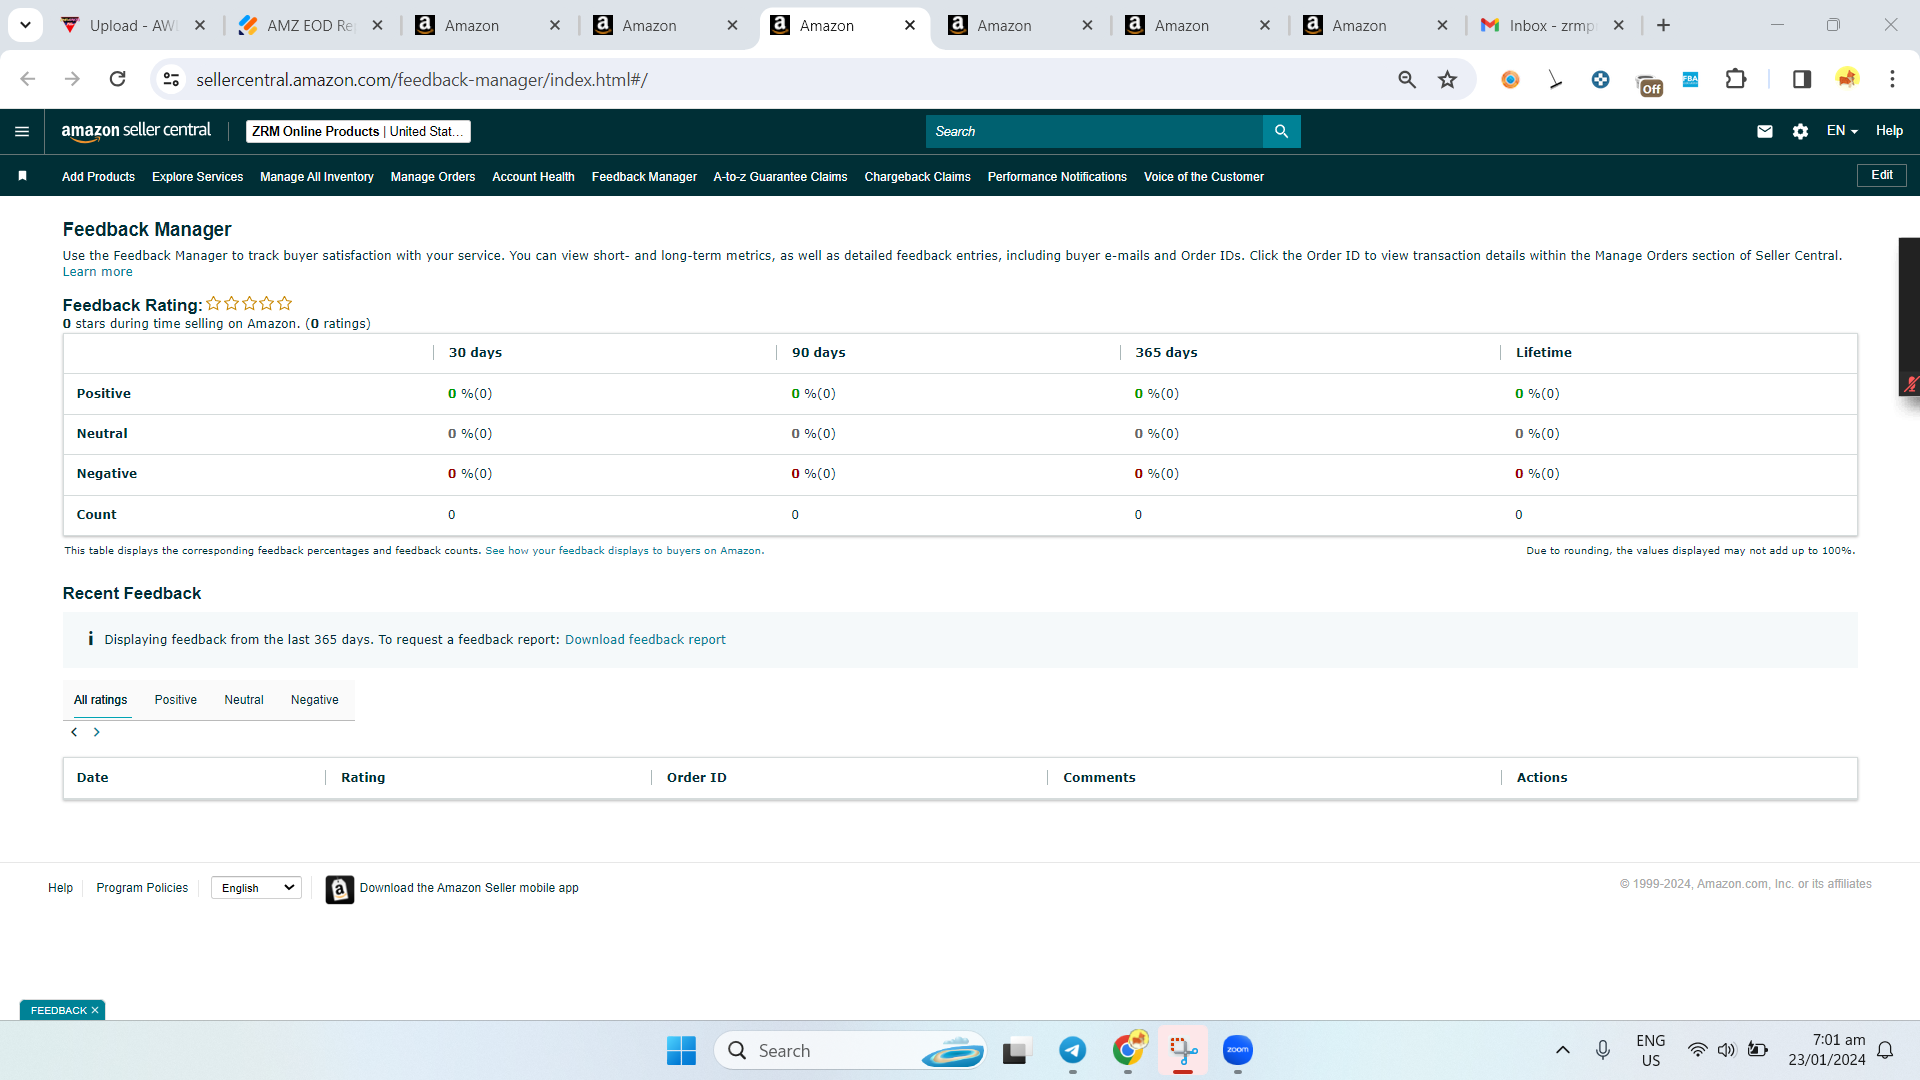Click the FBA extension icon
Viewport: 1920px width, 1080px height.
click(1690, 79)
